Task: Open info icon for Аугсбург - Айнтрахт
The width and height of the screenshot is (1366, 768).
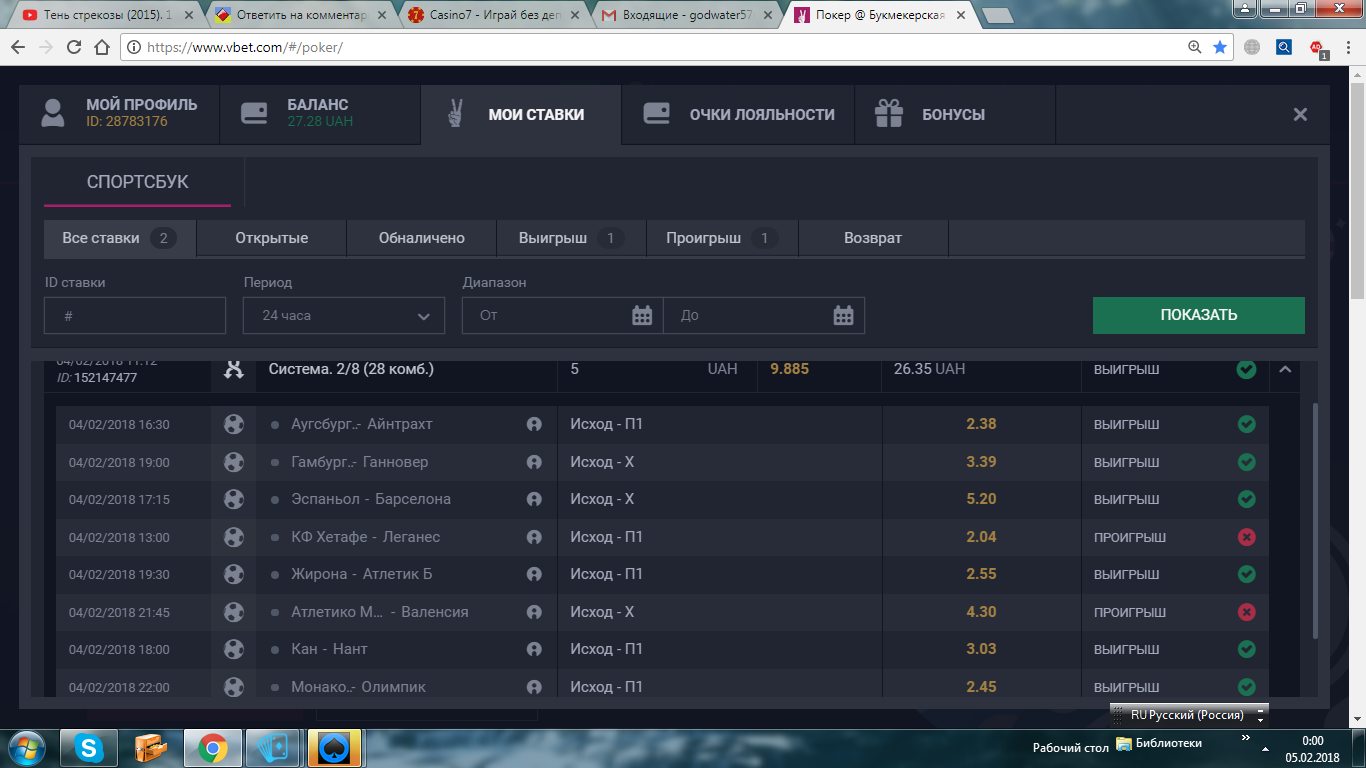Action: coord(534,424)
